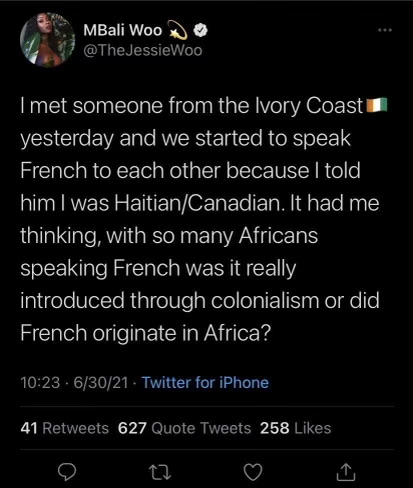Click the verified checkmark badge
The image size is (413, 488).
(x=201, y=31)
